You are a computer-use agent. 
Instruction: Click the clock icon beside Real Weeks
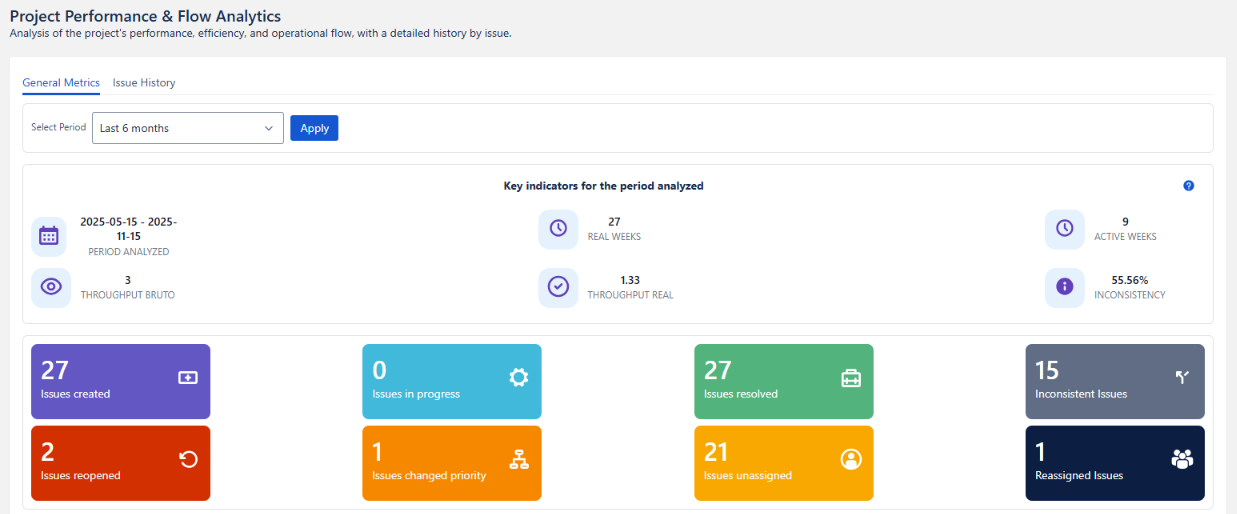558,229
